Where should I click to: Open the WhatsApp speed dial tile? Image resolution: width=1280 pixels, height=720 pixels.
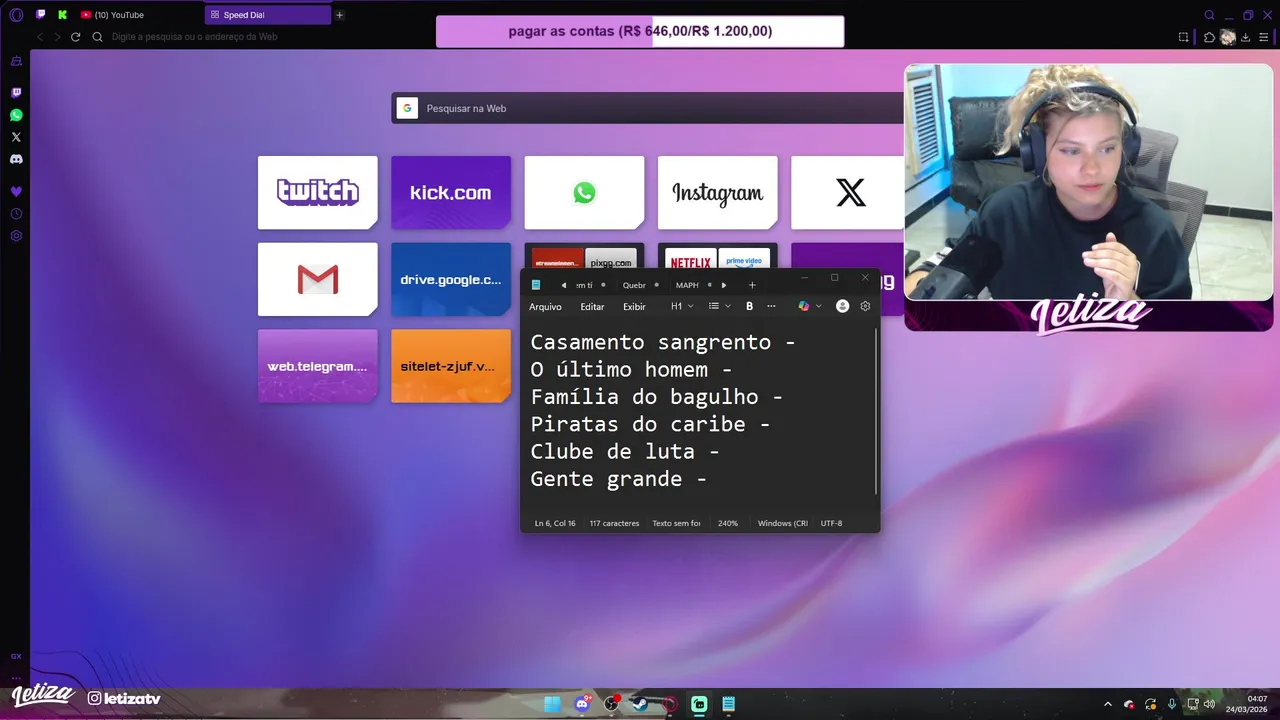click(584, 192)
